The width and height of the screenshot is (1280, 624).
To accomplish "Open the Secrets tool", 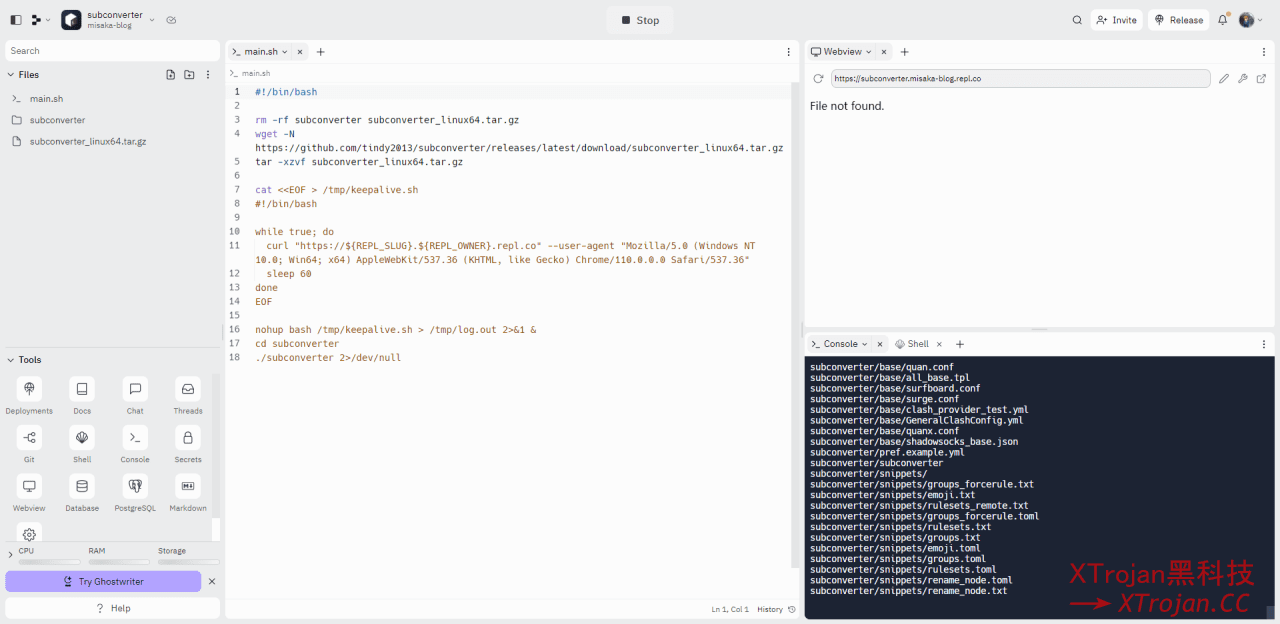I will click(187, 444).
